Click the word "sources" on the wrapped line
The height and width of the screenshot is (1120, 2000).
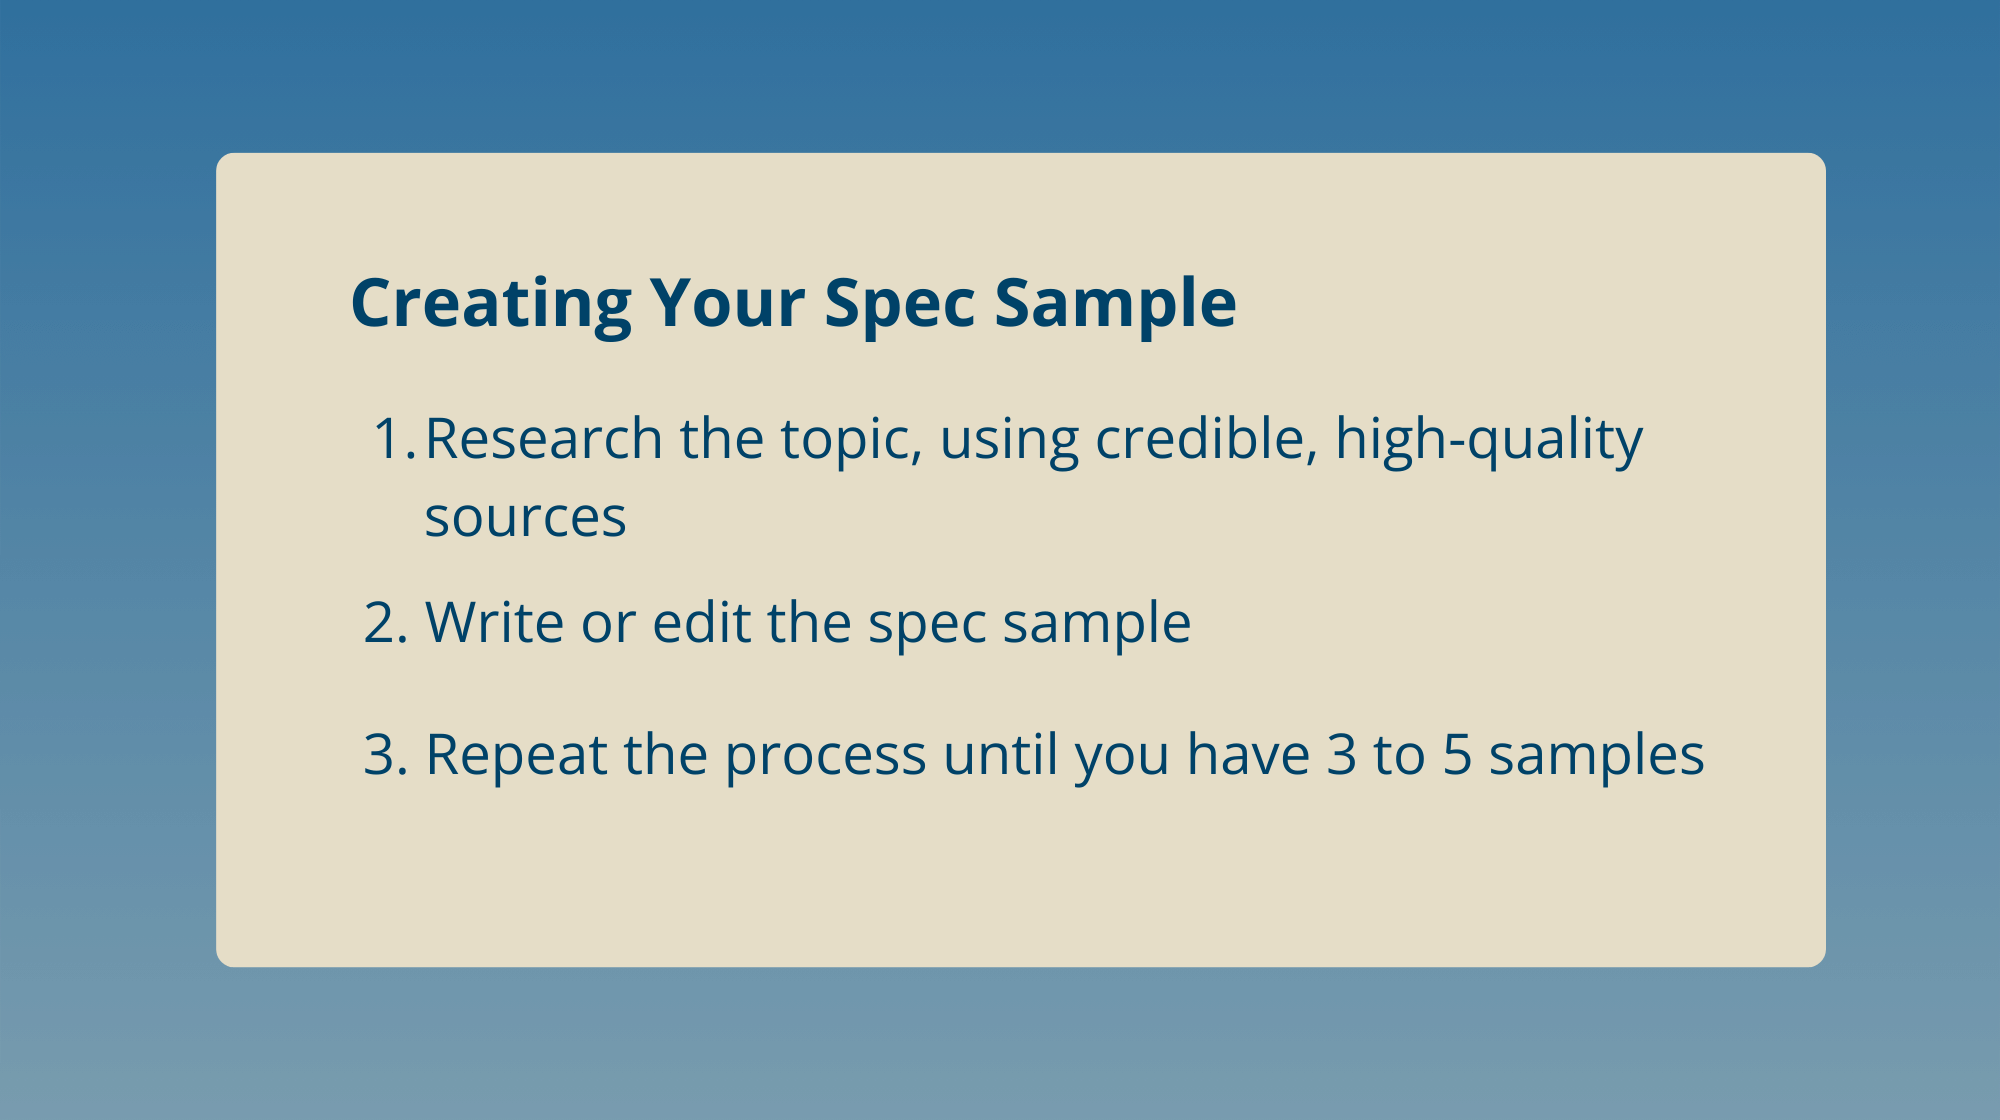coord(526,518)
